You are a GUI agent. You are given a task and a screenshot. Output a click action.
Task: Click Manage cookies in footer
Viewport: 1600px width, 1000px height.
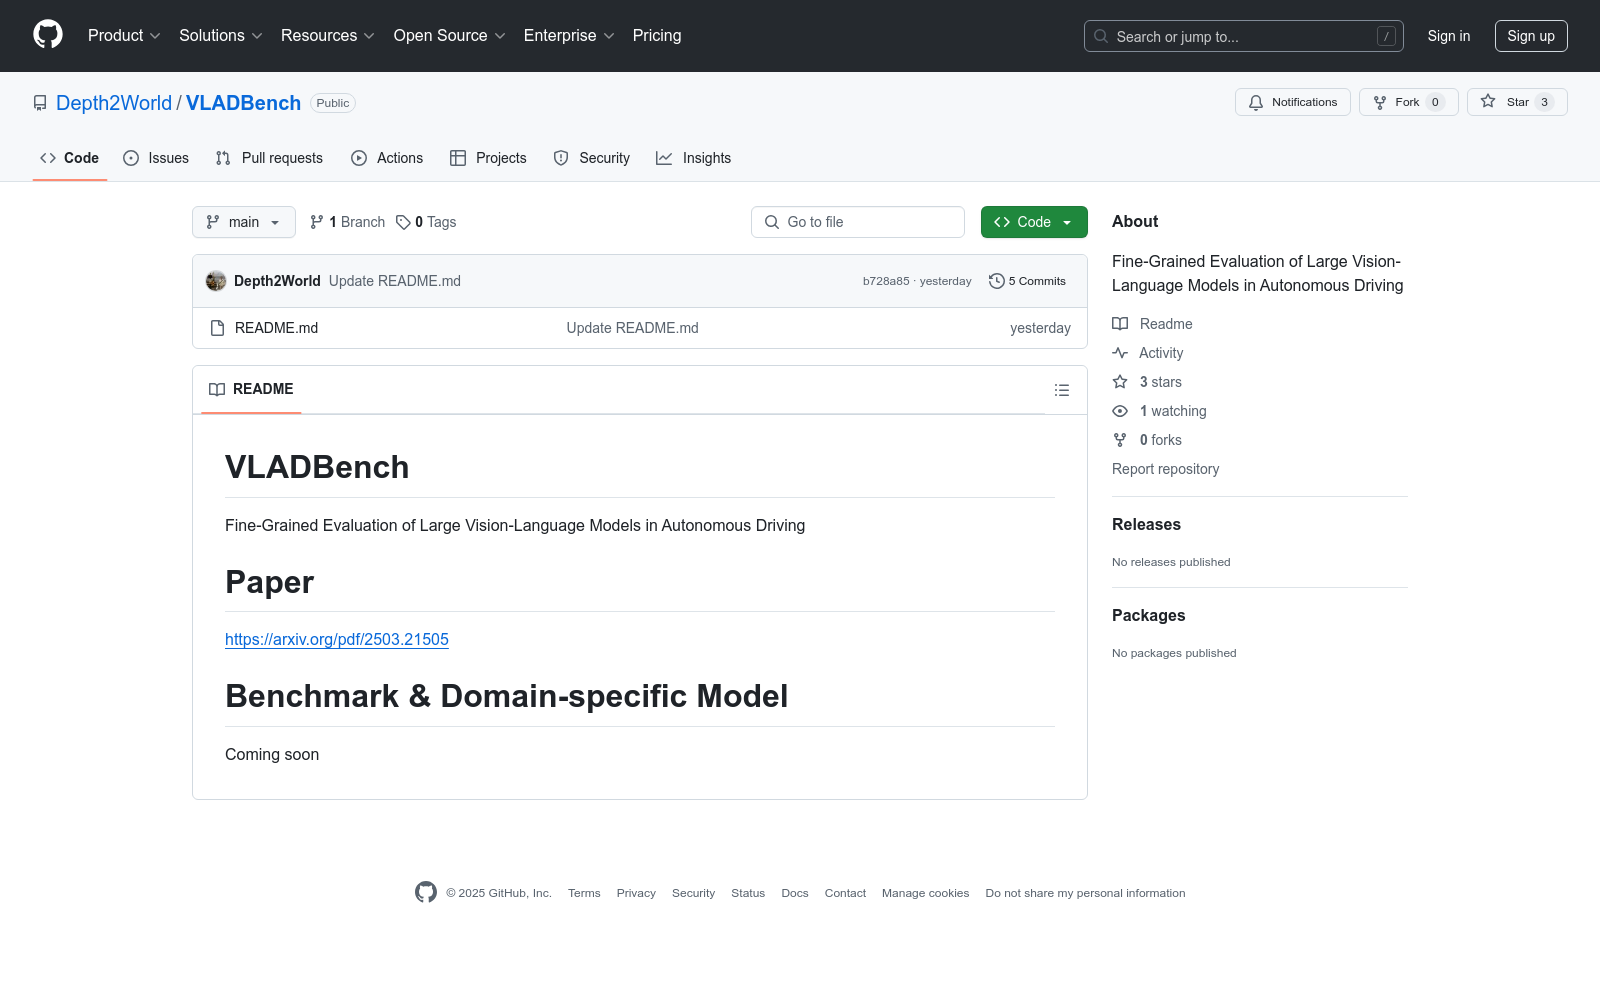click(x=925, y=893)
